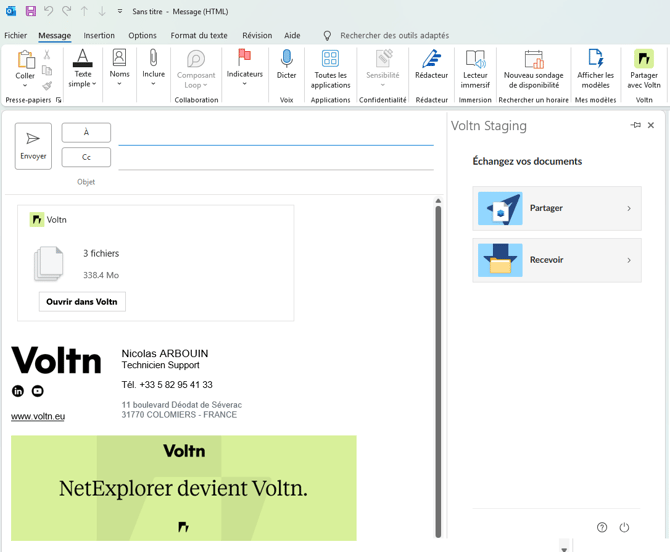The image size is (670, 552).
Task: Click the Composant Loop button
Action: pos(196,69)
